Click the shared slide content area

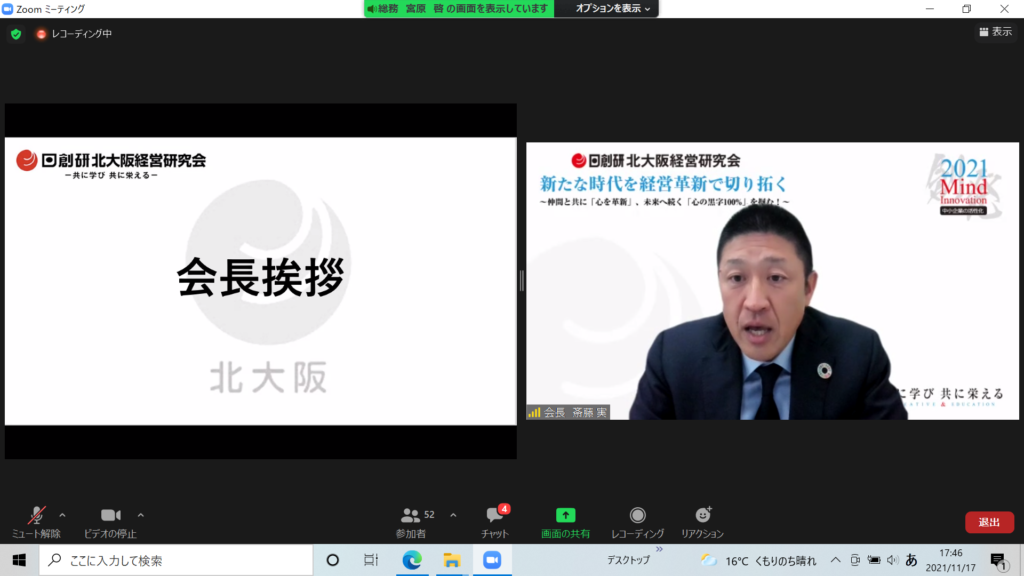[261, 281]
